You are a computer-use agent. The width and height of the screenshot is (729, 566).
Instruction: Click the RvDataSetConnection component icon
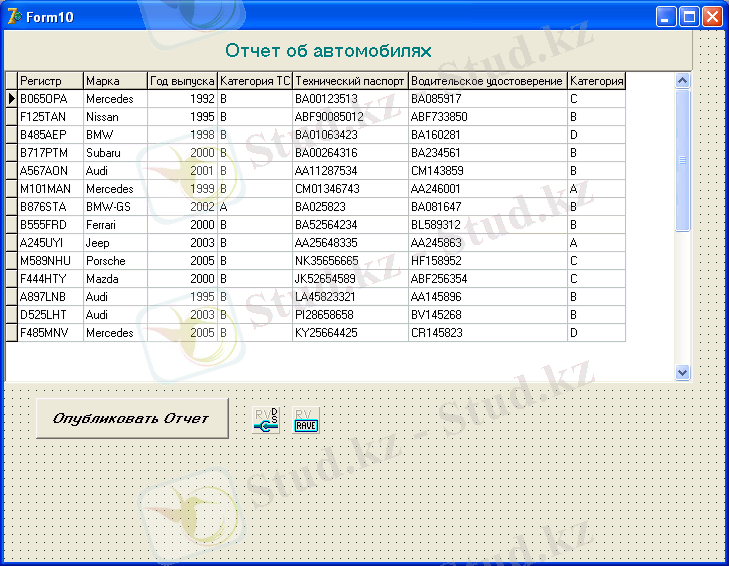[x=267, y=420]
